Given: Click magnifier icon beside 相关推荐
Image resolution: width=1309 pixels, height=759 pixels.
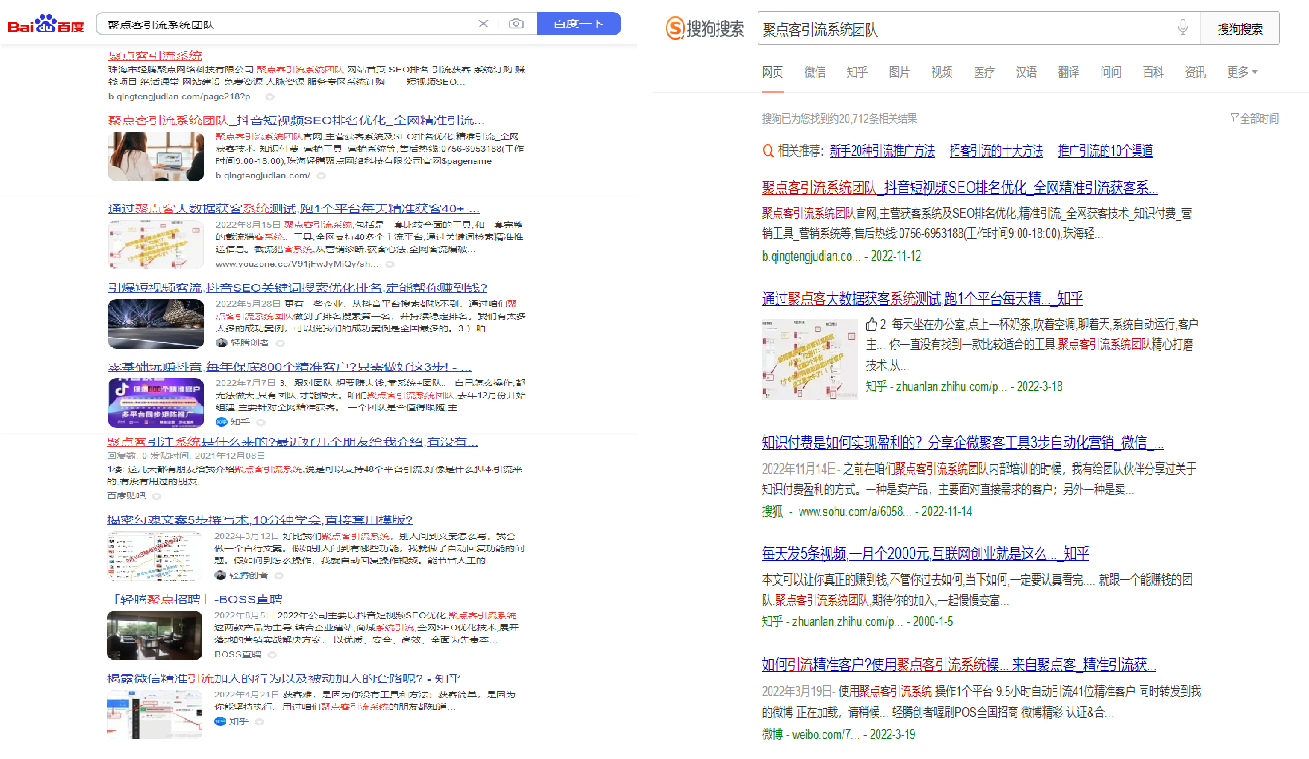Looking at the screenshot, I should 768,151.
